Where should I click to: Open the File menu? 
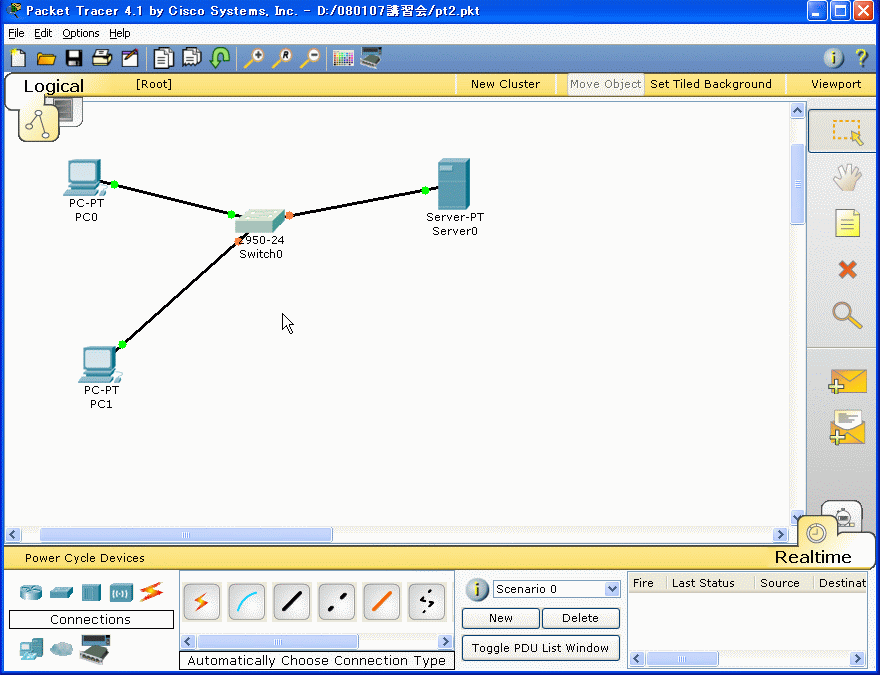16,33
